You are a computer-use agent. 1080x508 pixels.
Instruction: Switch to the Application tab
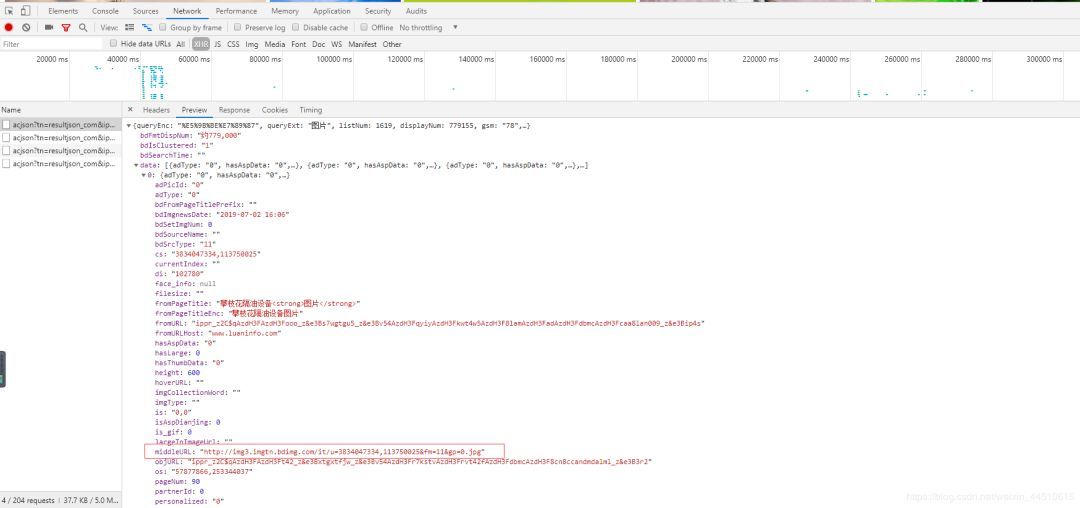tap(331, 11)
